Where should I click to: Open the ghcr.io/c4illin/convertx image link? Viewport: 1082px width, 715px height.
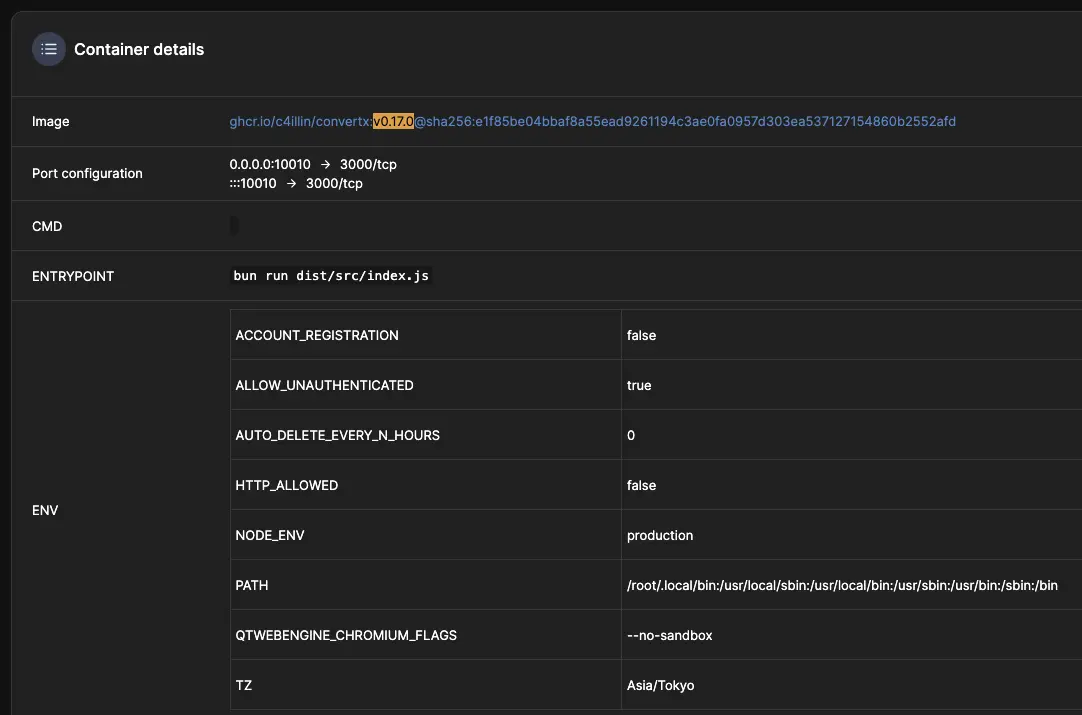click(x=592, y=121)
